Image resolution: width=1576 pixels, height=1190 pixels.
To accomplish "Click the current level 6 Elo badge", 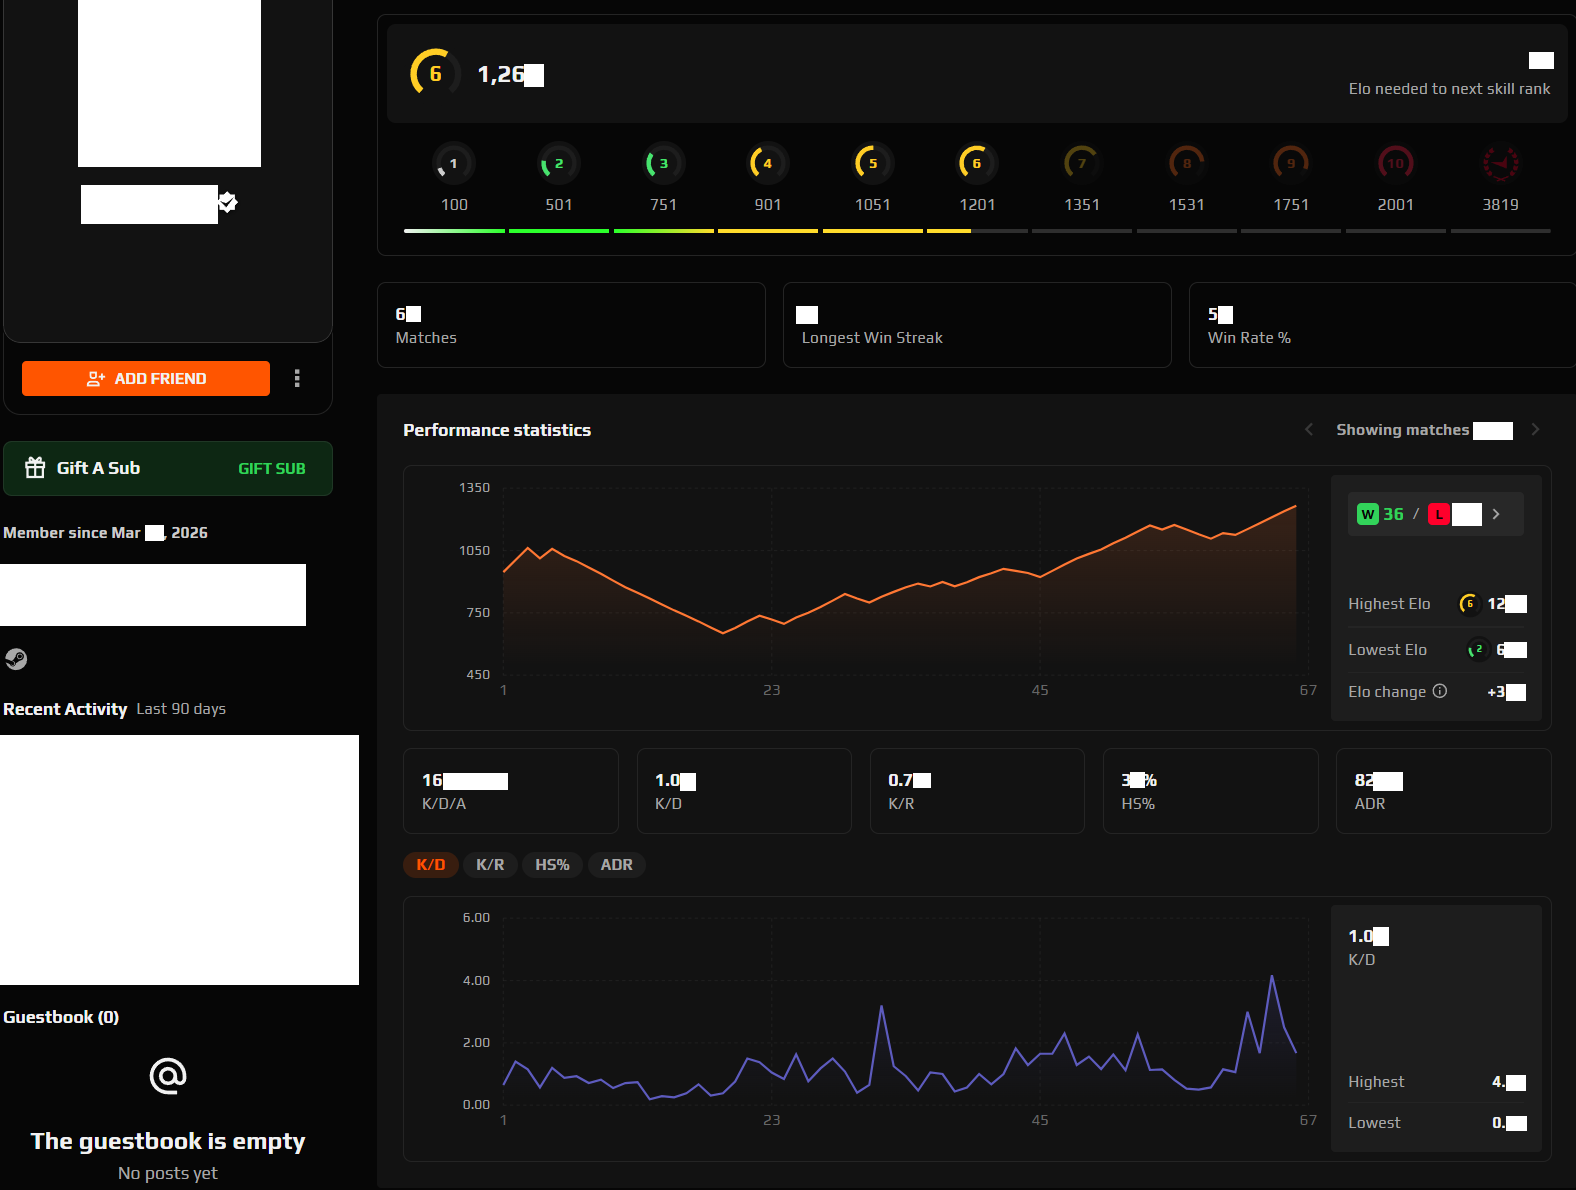I will (x=435, y=74).
